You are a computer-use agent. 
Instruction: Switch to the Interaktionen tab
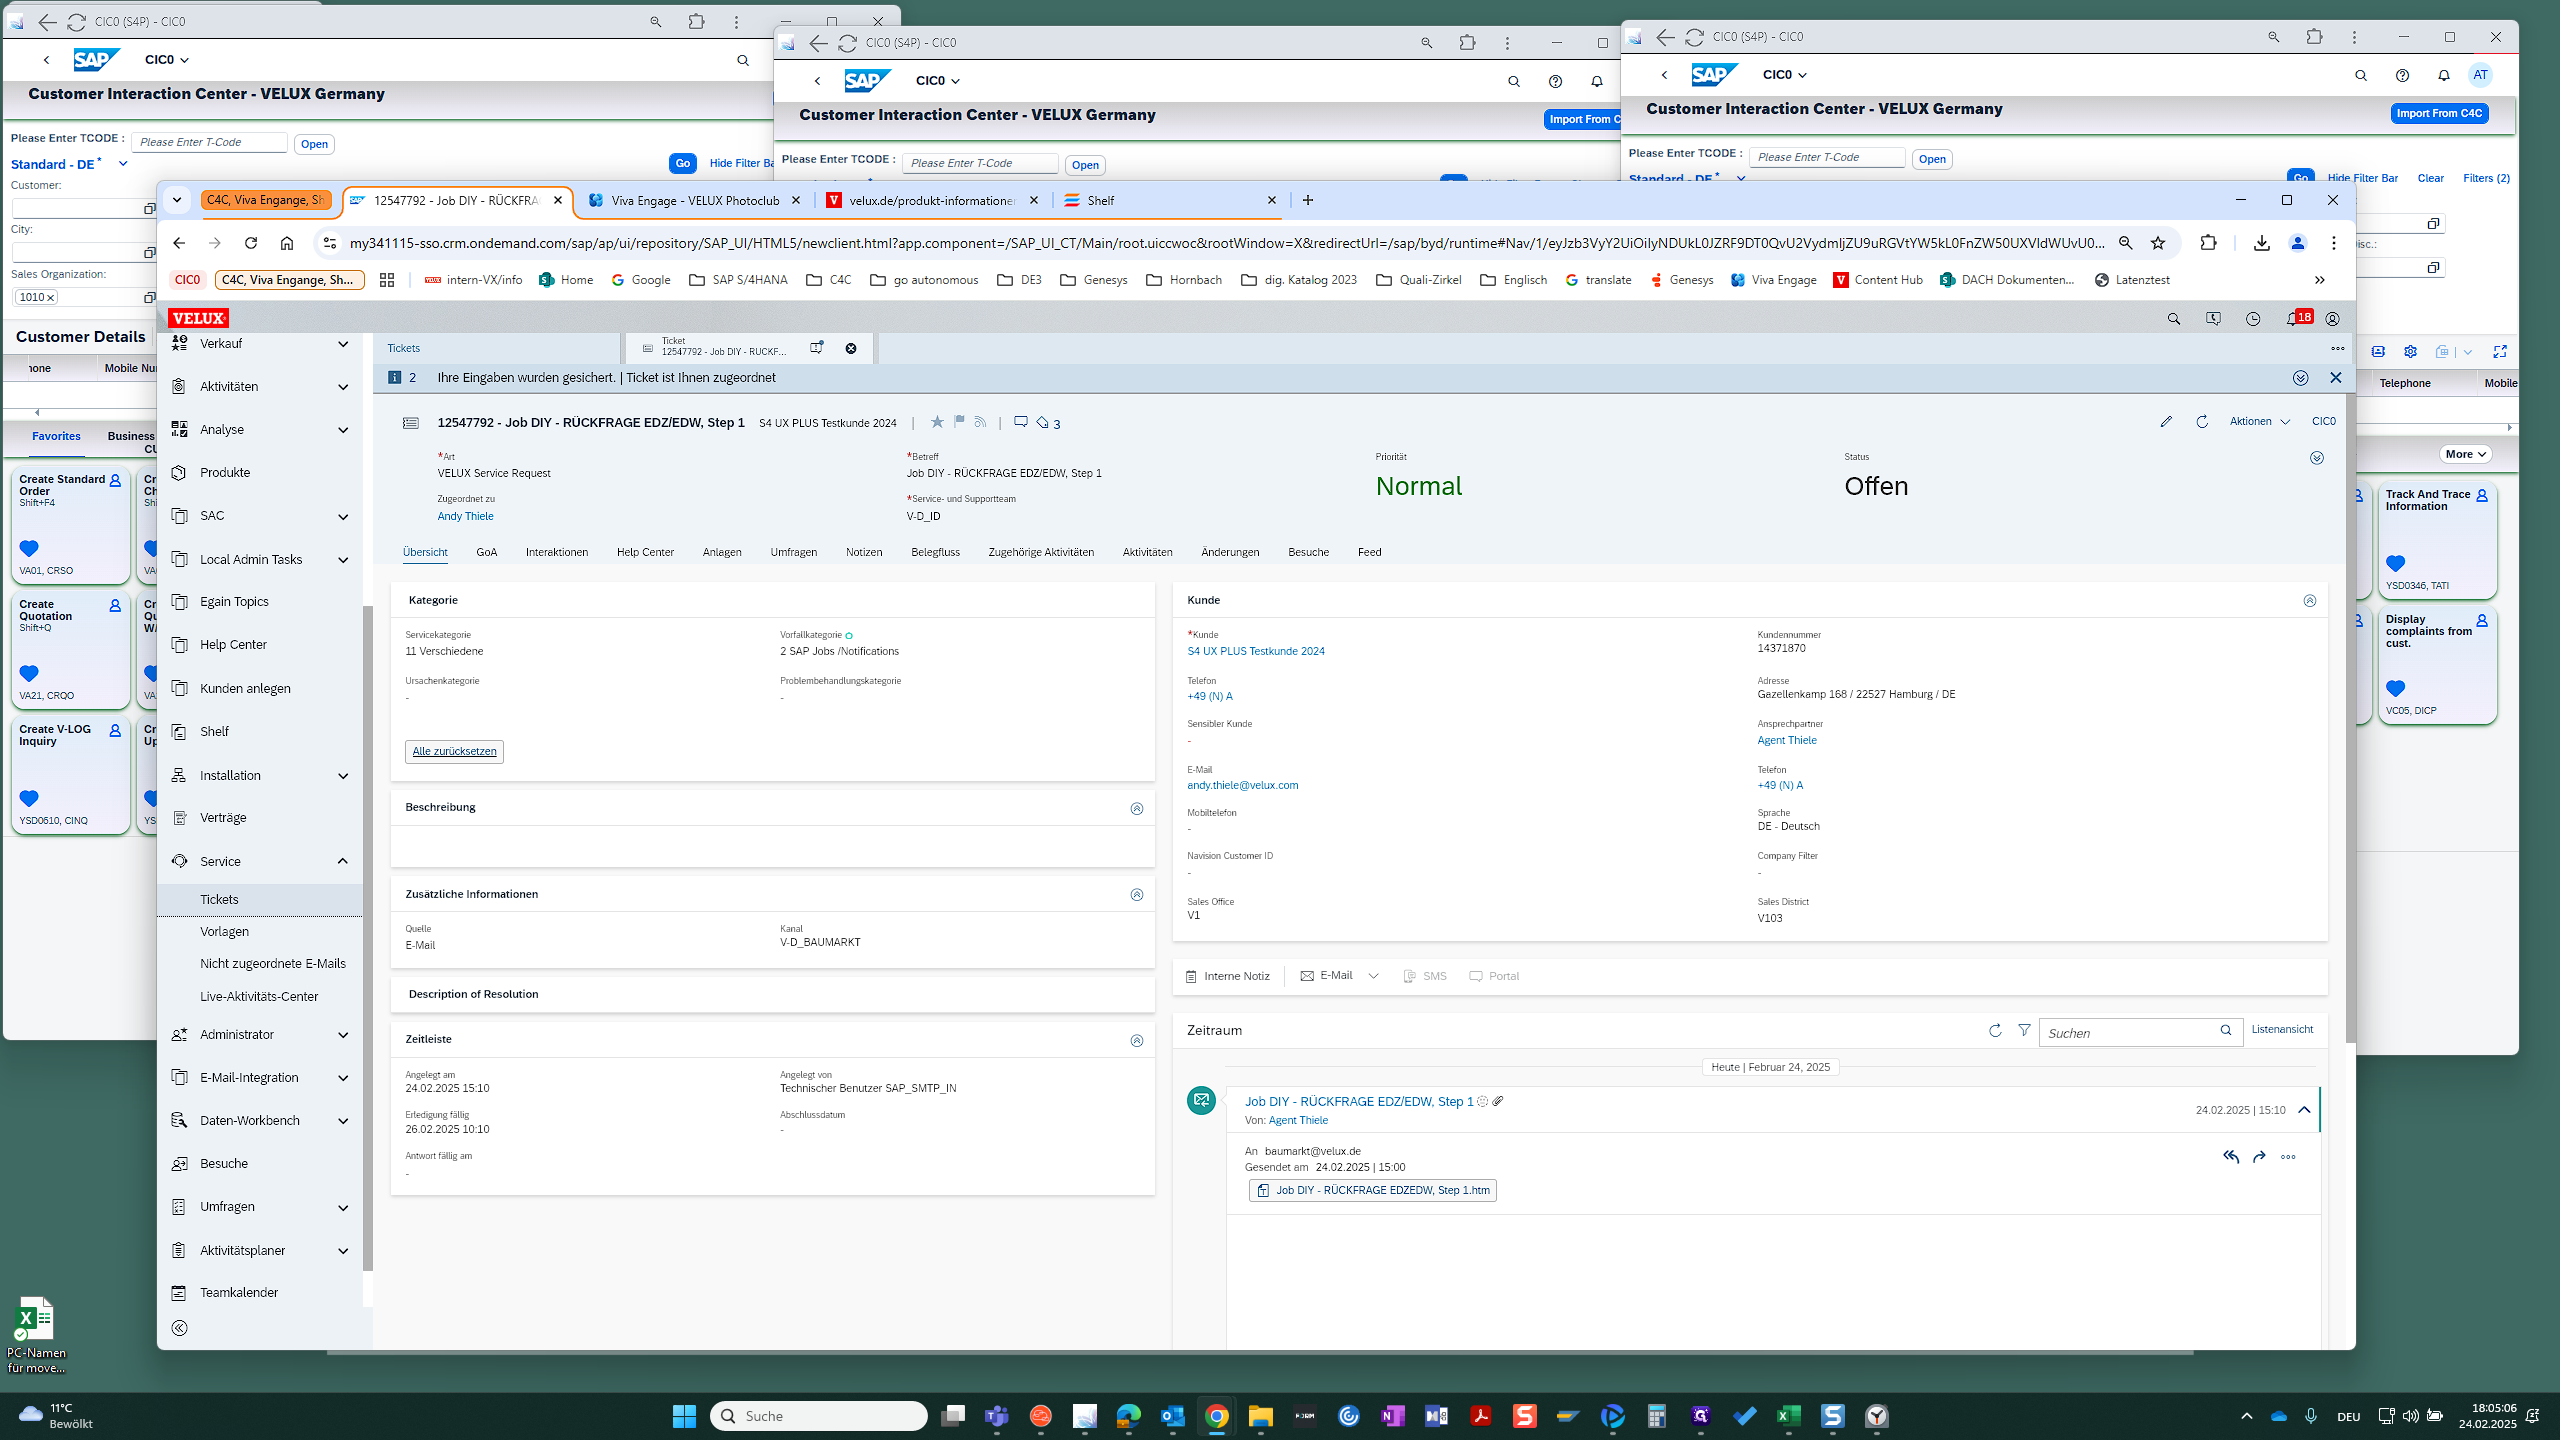(x=557, y=552)
